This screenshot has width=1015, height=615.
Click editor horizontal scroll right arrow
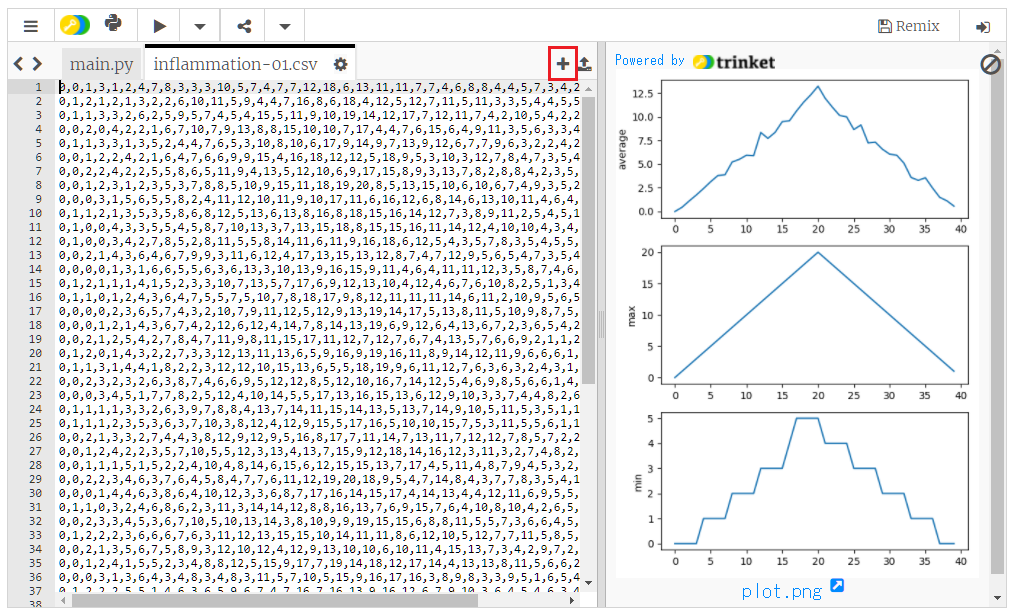pos(572,601)
